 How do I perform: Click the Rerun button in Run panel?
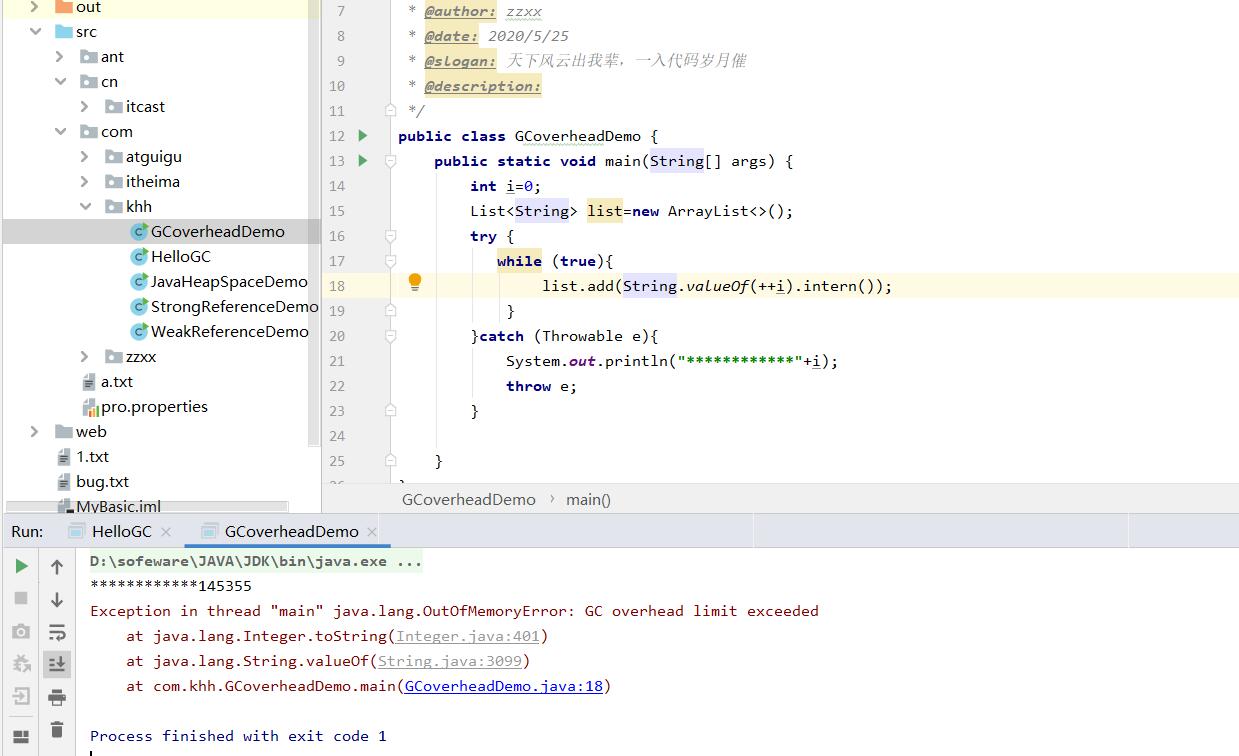tap(21, 566)
